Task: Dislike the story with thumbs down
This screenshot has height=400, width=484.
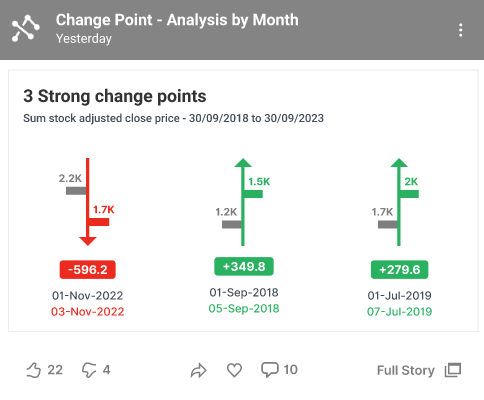Action: point(89,370)
